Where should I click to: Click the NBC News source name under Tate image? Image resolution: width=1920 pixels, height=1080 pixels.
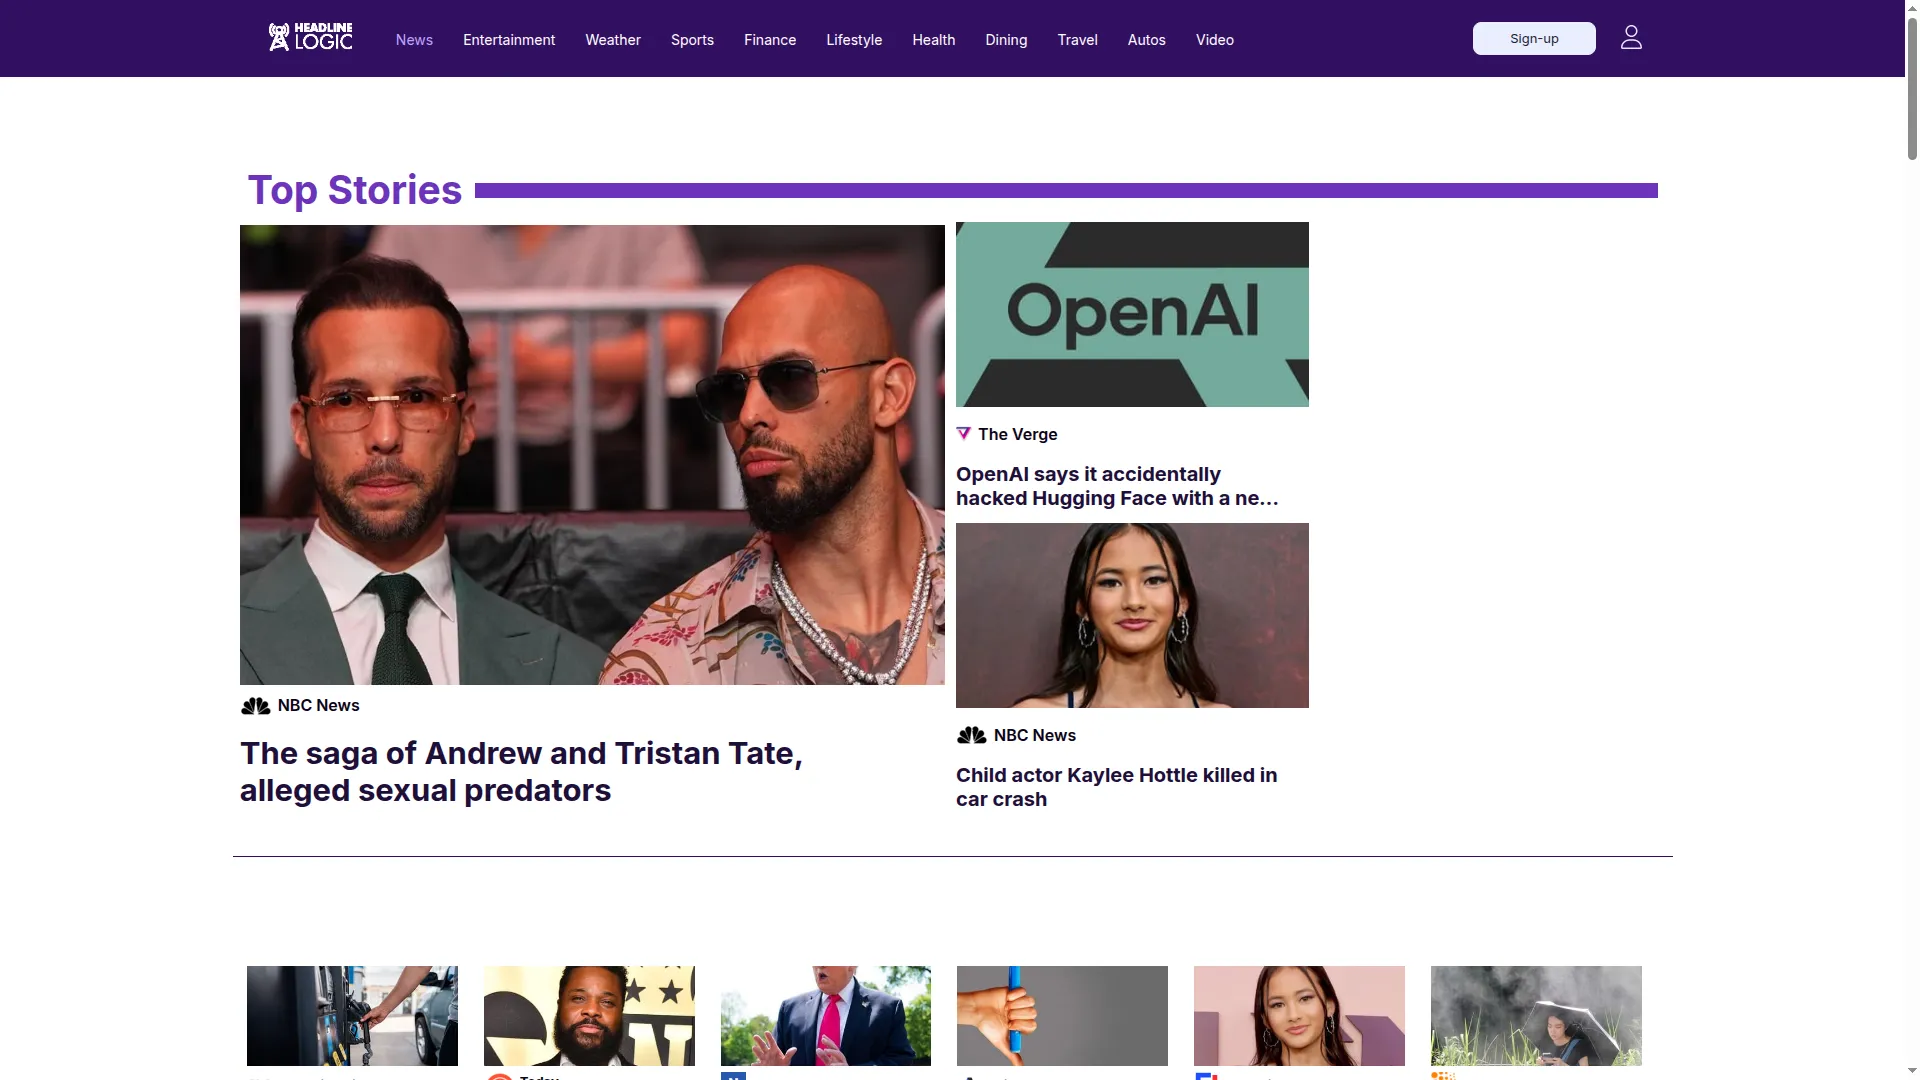pos(318,706)
